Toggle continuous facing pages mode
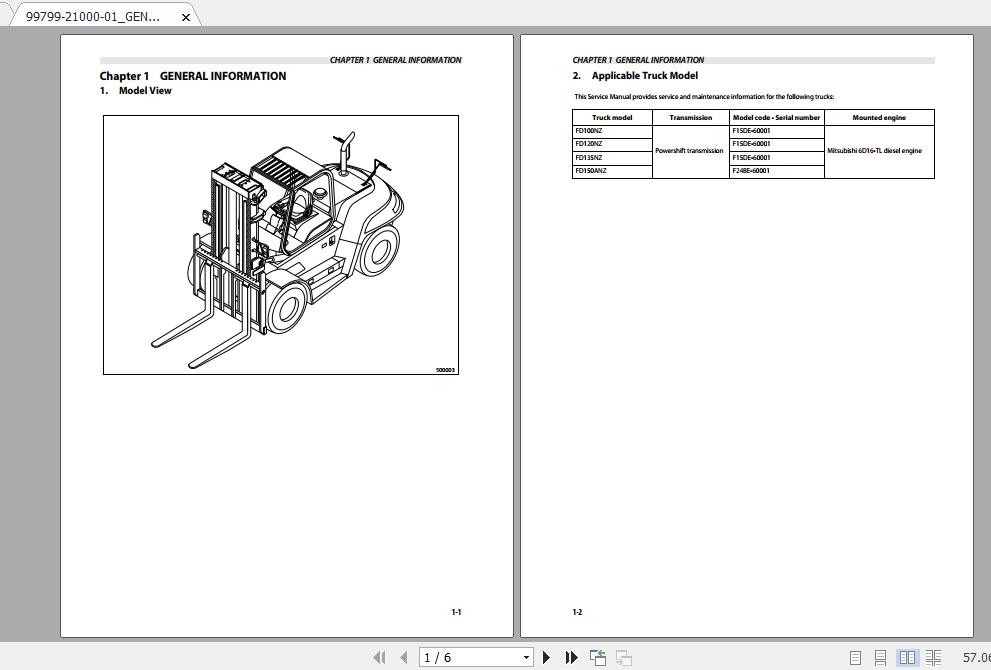This screenshot has width=991, height=670. click(933, 657)
